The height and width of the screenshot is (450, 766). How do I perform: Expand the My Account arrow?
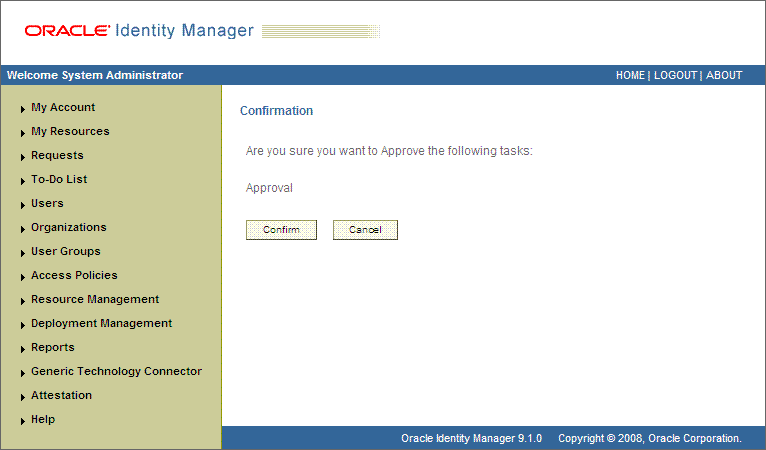click(22, 109)
